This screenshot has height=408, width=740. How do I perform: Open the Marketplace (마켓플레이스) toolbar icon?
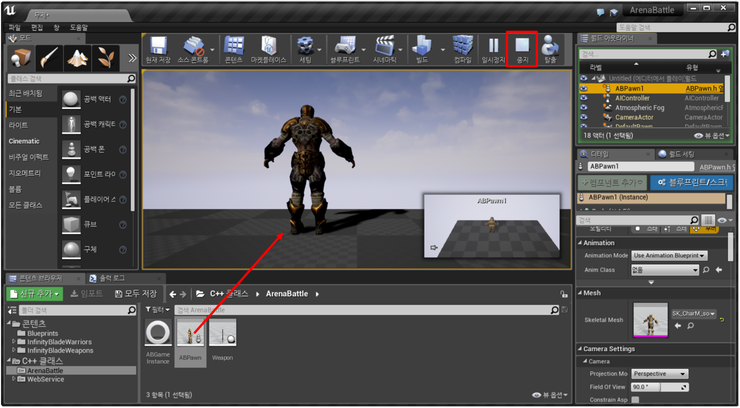[x=268, y=46]
